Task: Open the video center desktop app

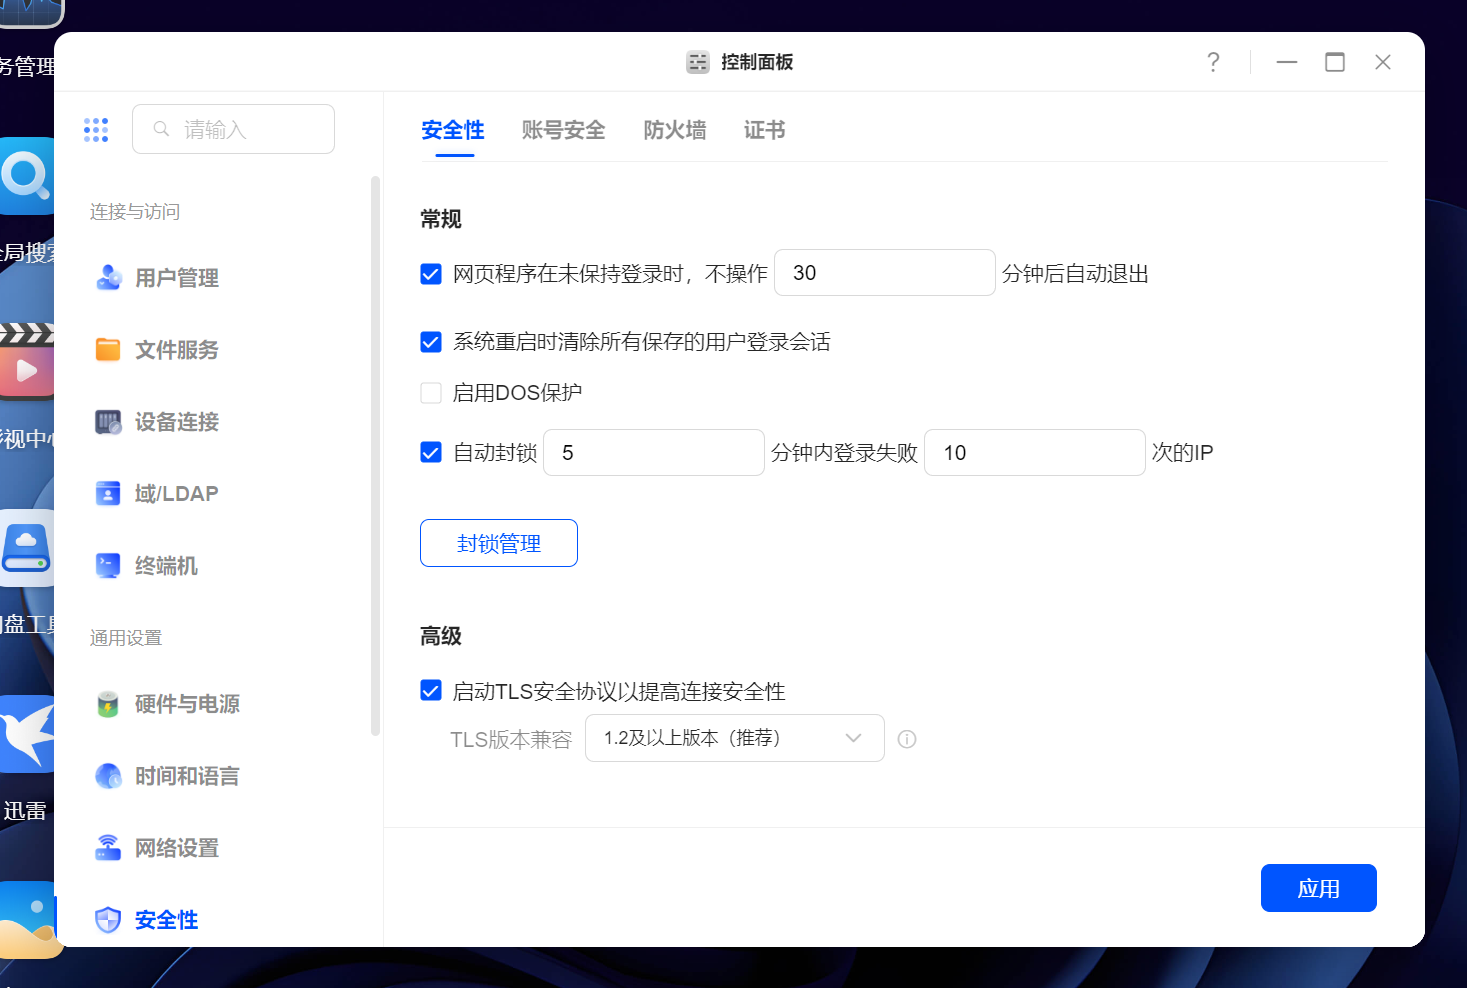Action: pyautogui.click(x=26, y=362)
